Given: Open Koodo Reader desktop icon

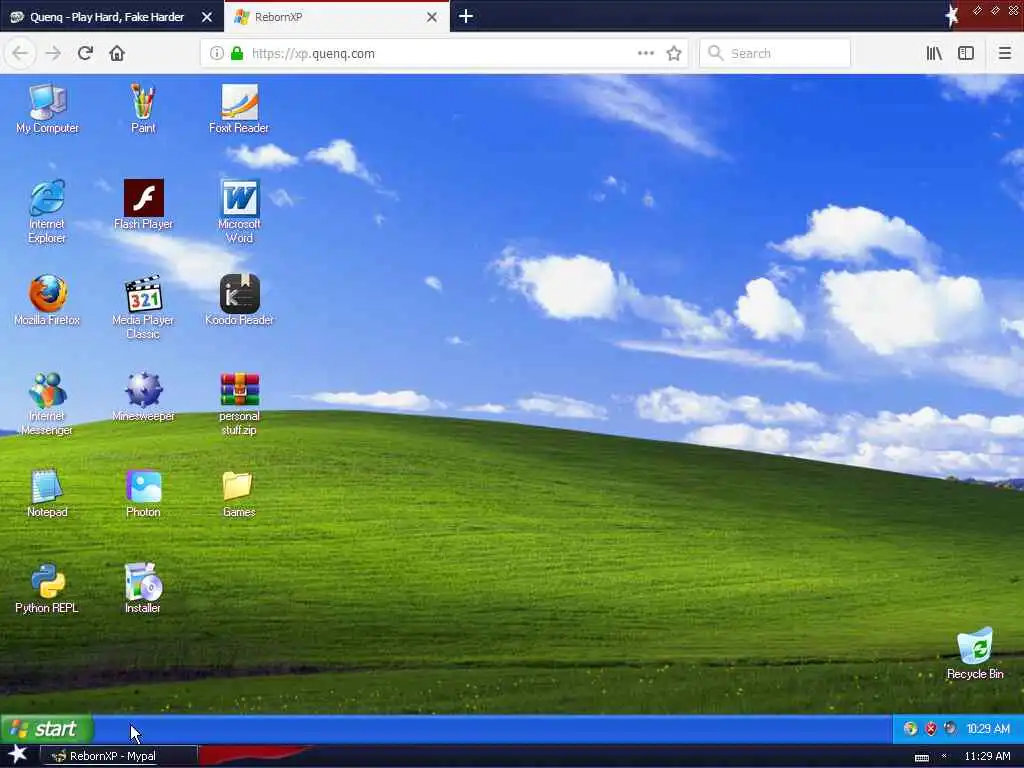Looking at the screenshot, I should 239,301.
